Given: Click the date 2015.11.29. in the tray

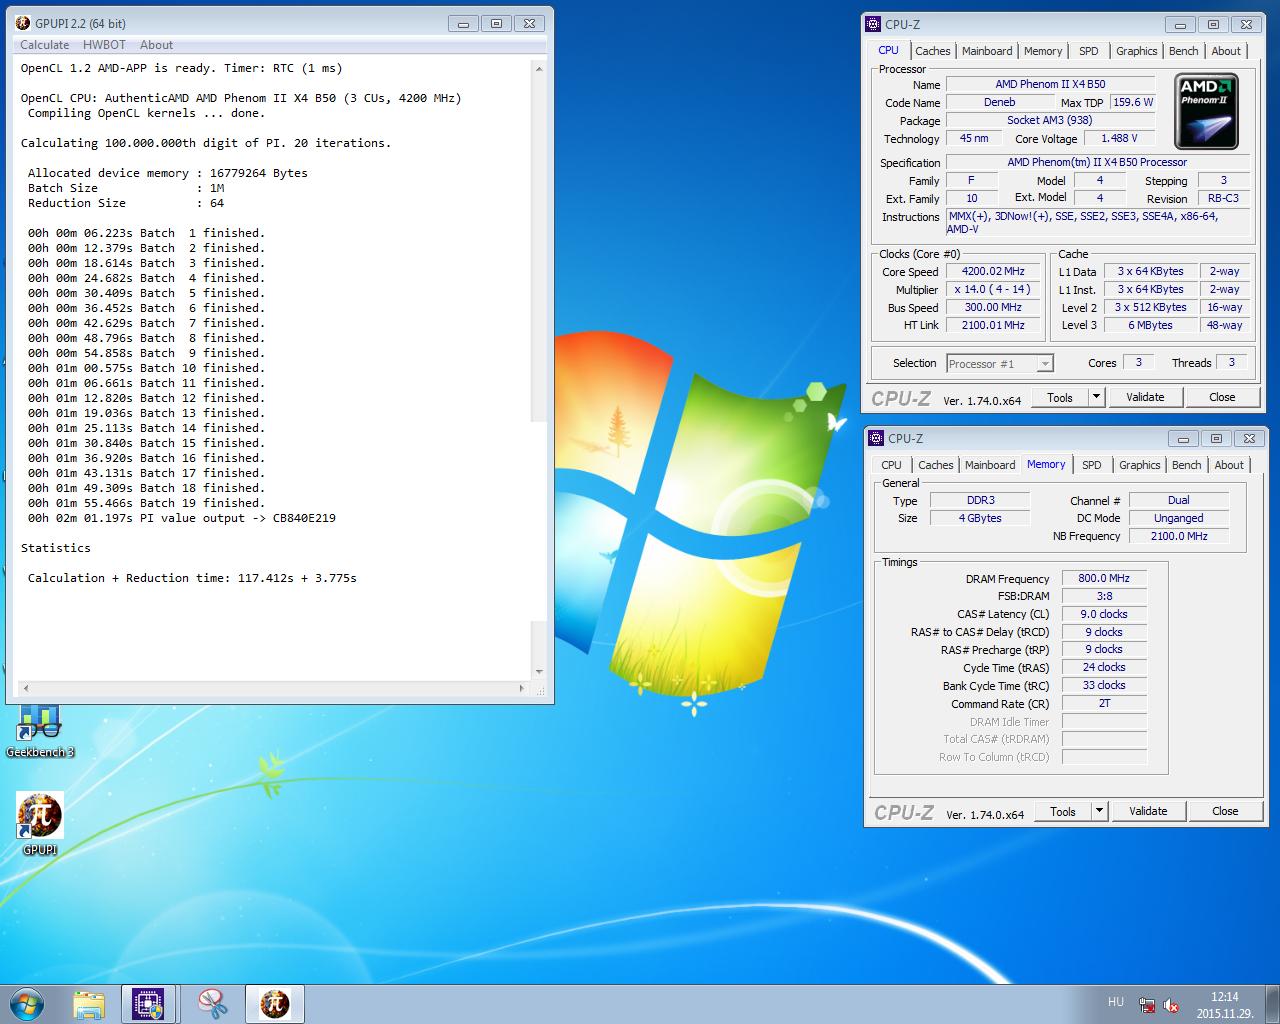Looking at the screenshot, I should 1224,1013.
